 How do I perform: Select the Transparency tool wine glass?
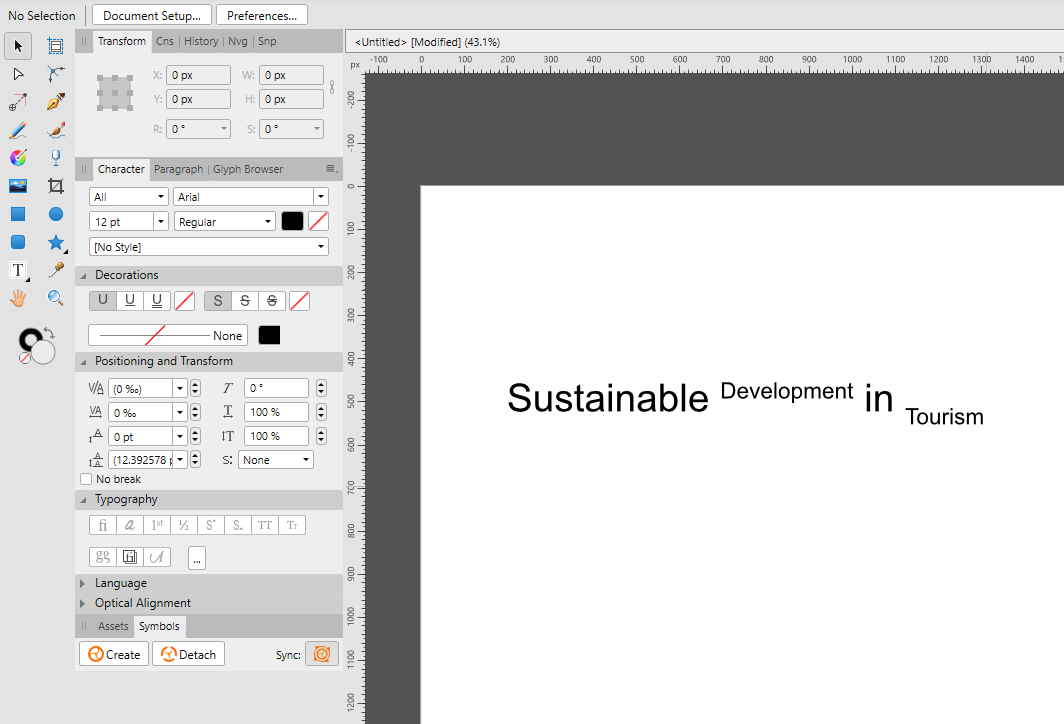coord(56,158)
